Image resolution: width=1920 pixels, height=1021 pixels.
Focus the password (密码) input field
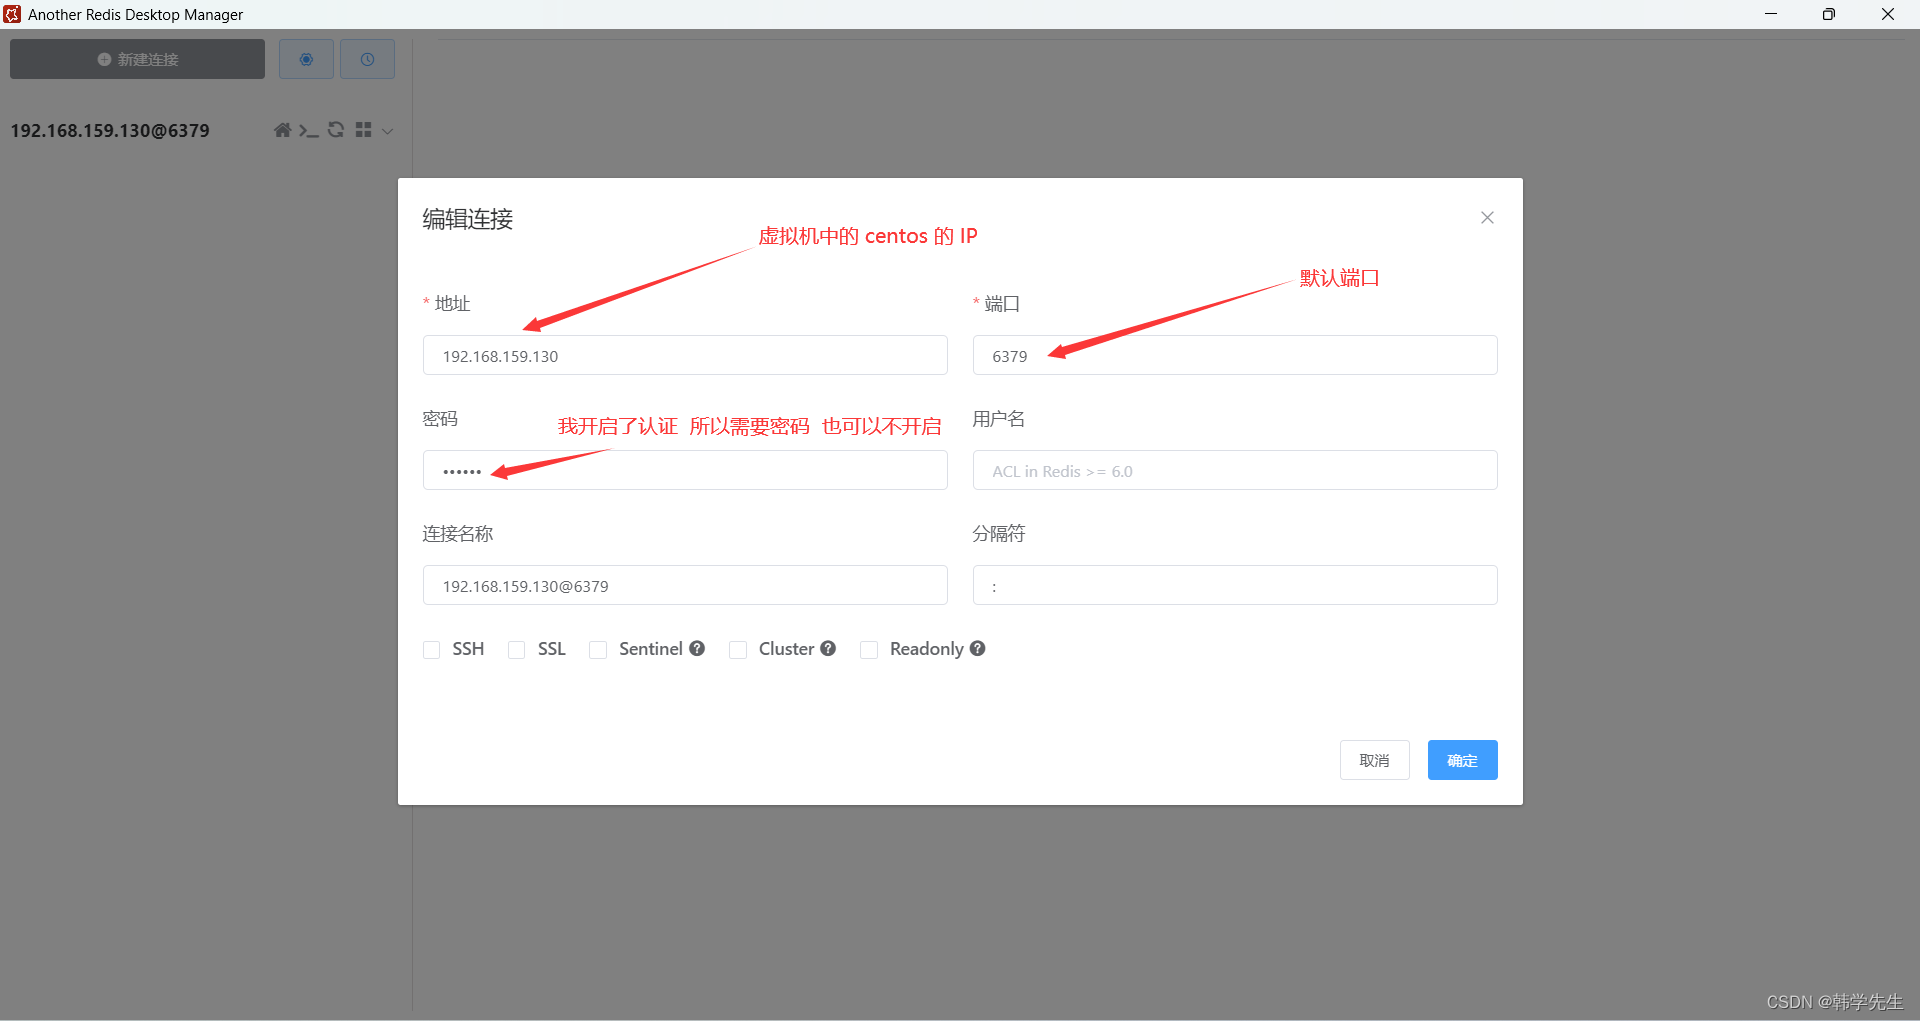point(685,470)
